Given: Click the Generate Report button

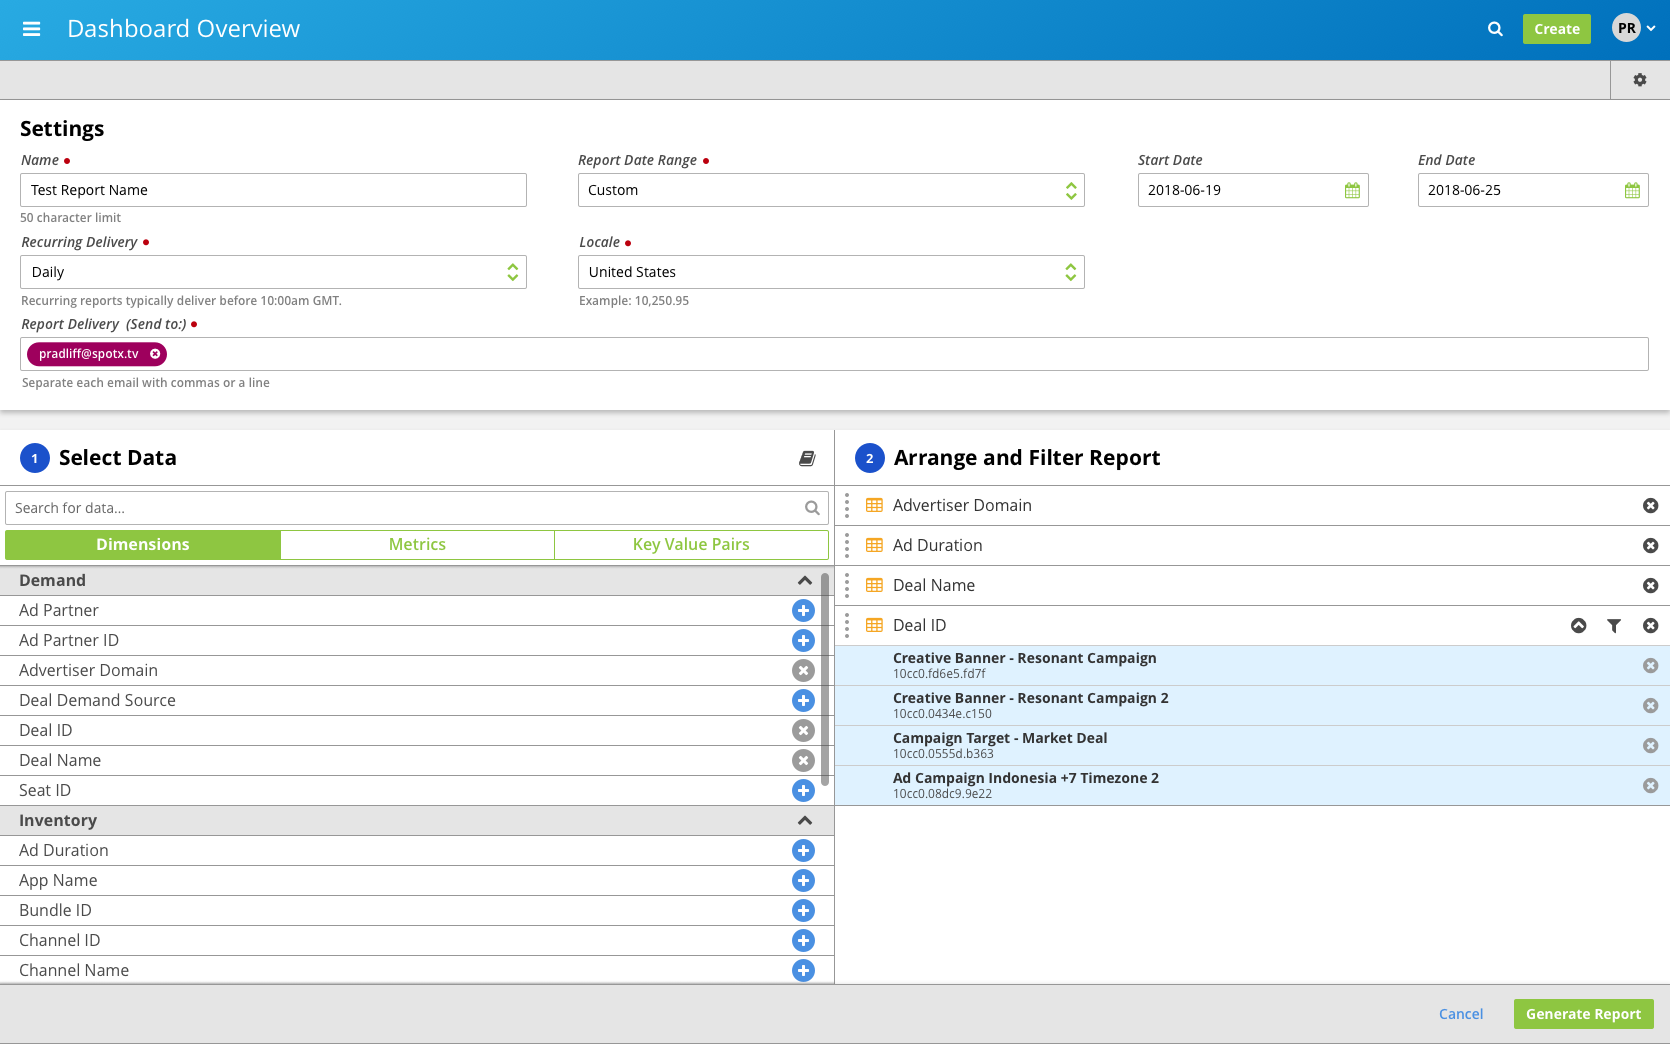Looking at the screenshot, I should tap(1583, 1014).
